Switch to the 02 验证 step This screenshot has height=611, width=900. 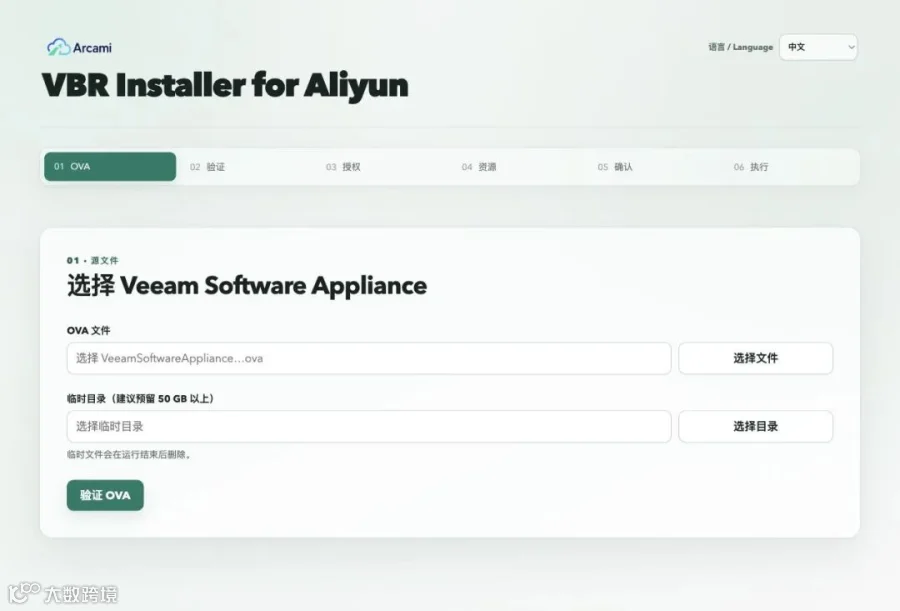pos(207,167)
